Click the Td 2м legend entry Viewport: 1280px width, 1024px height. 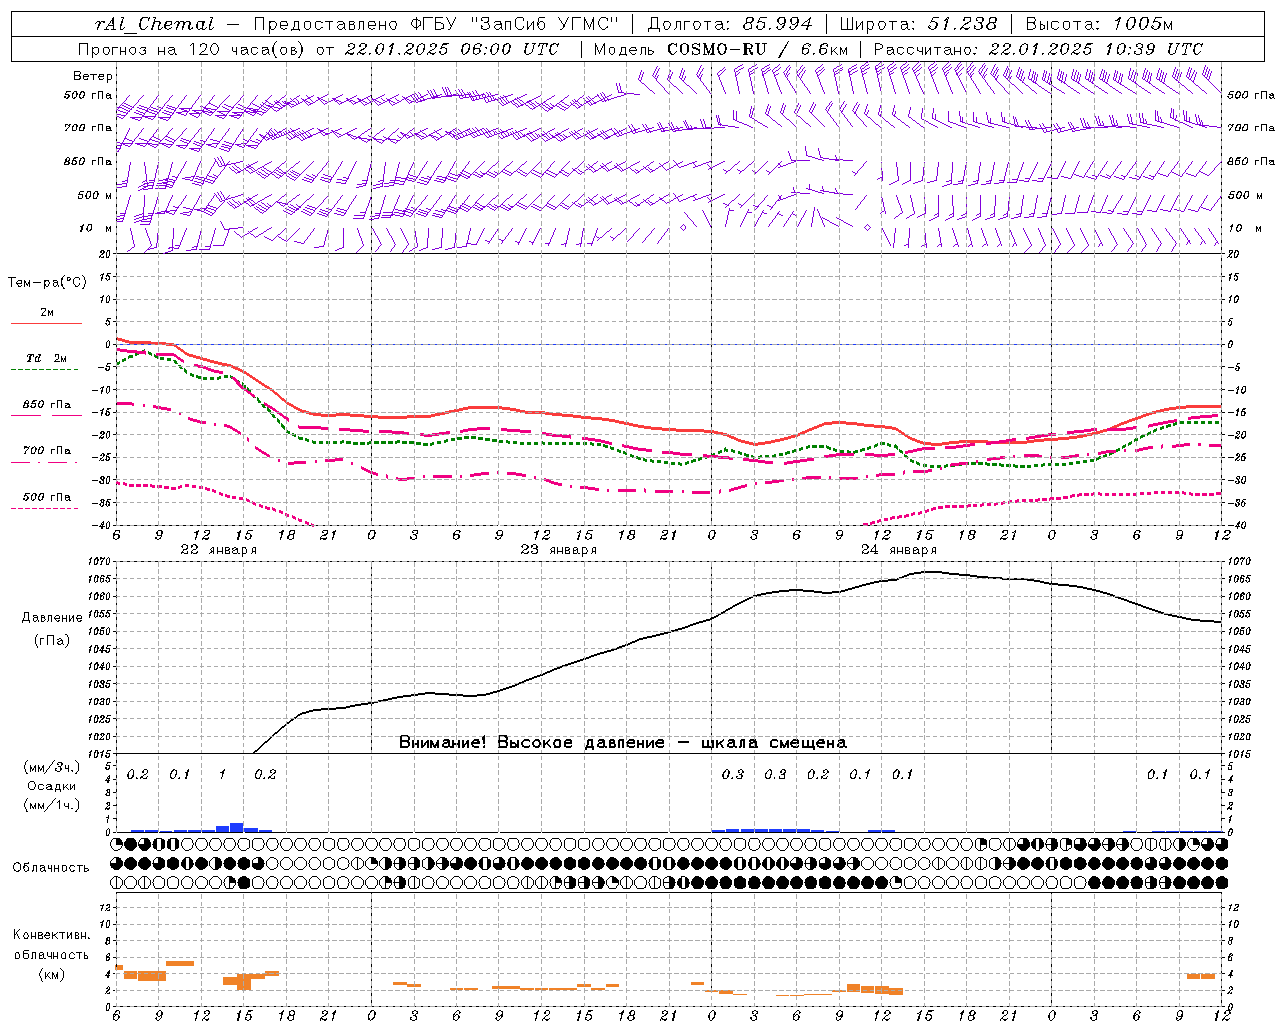tap(47, 358)
